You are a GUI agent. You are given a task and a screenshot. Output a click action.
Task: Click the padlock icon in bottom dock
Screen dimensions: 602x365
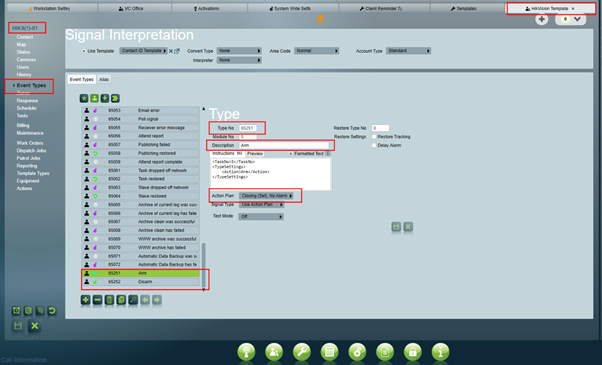click(413, 352)
